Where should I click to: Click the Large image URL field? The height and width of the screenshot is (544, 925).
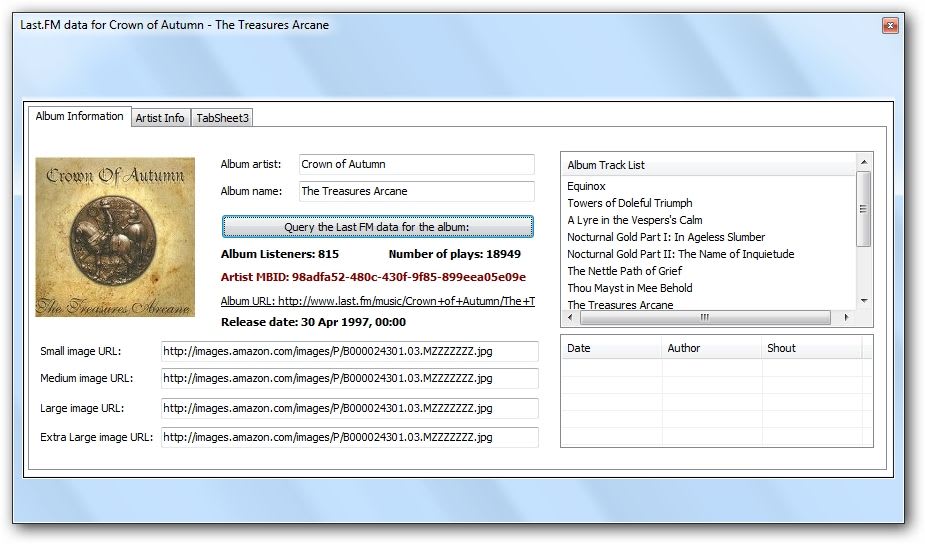coord(349,409)
